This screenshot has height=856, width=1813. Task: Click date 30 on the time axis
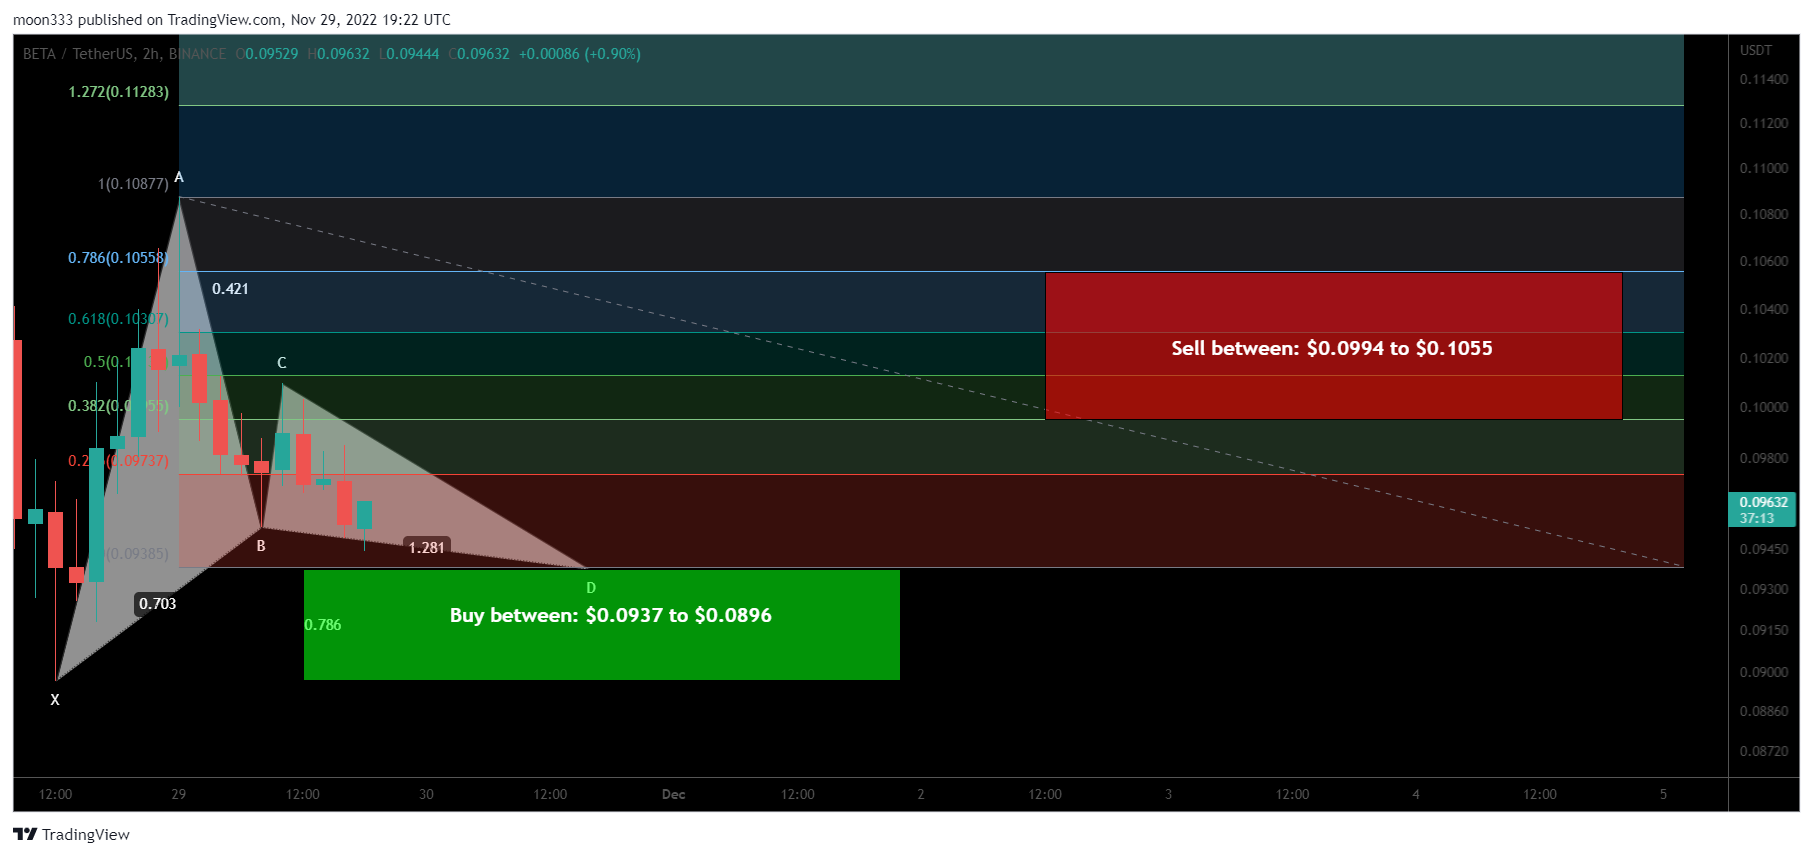pyautogui.click(x=426, y=794)
